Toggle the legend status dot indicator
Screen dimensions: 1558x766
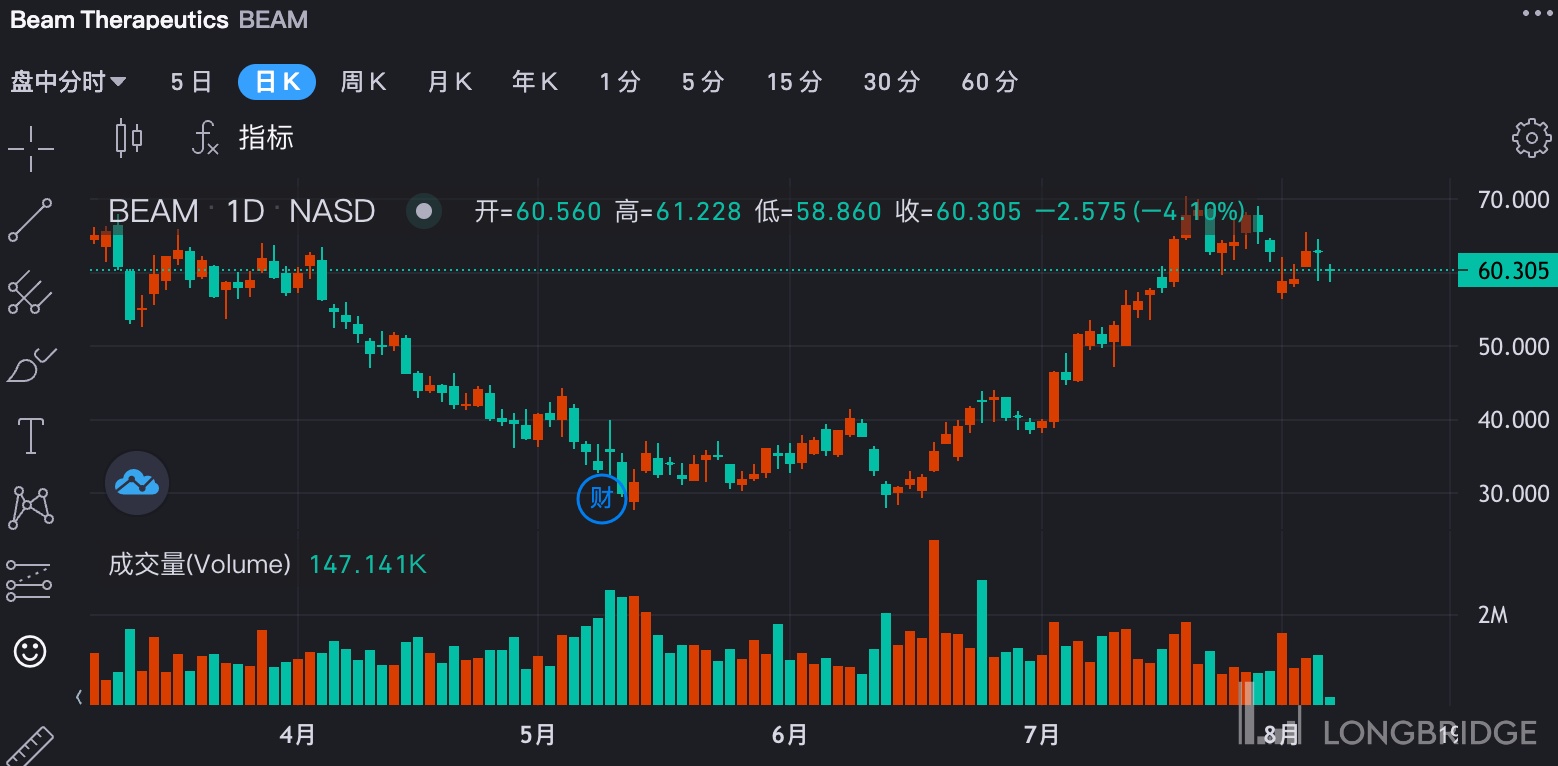coord(424,211)
